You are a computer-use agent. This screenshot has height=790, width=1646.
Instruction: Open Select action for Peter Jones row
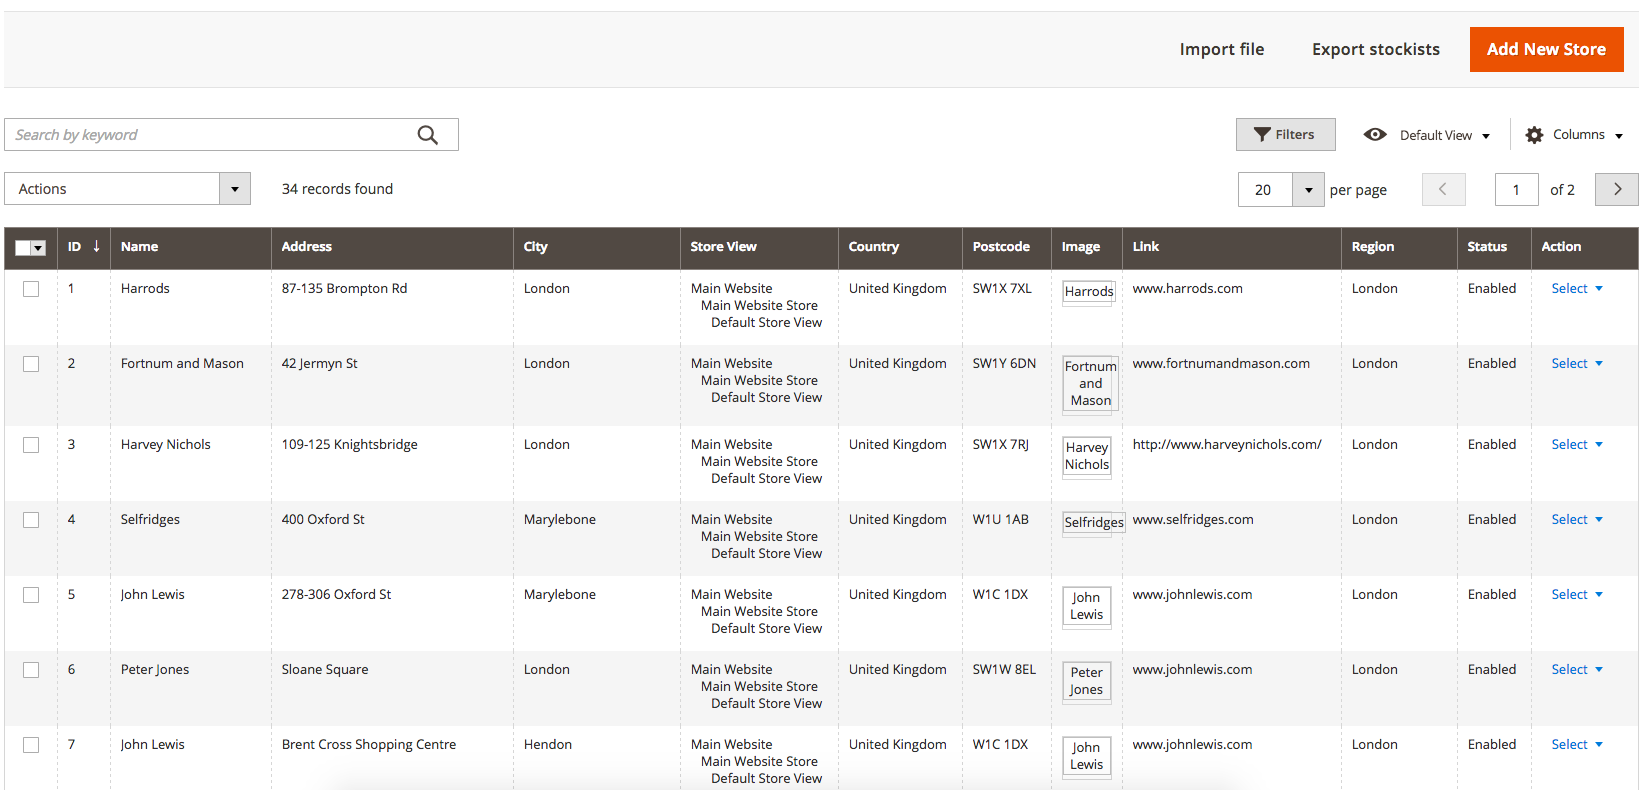coord(1577,669)
